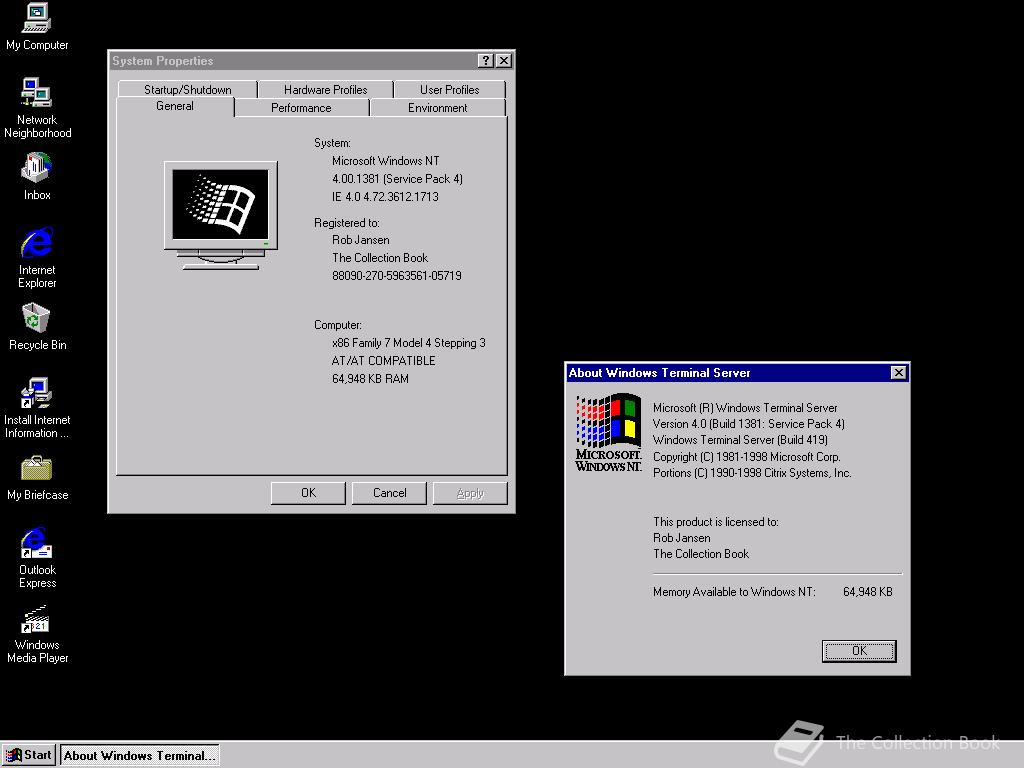Click 'Microsoft Windows NT' in System Properties
Screen dimensions: 1024x768
click(x=385, y=161)
